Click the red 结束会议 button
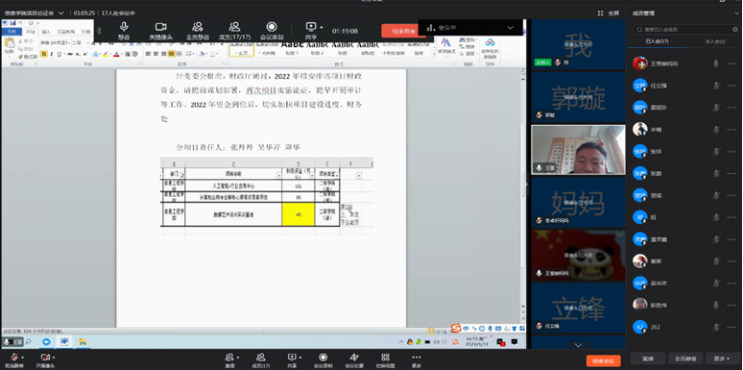The image size is (743, 370). (603, 361)
